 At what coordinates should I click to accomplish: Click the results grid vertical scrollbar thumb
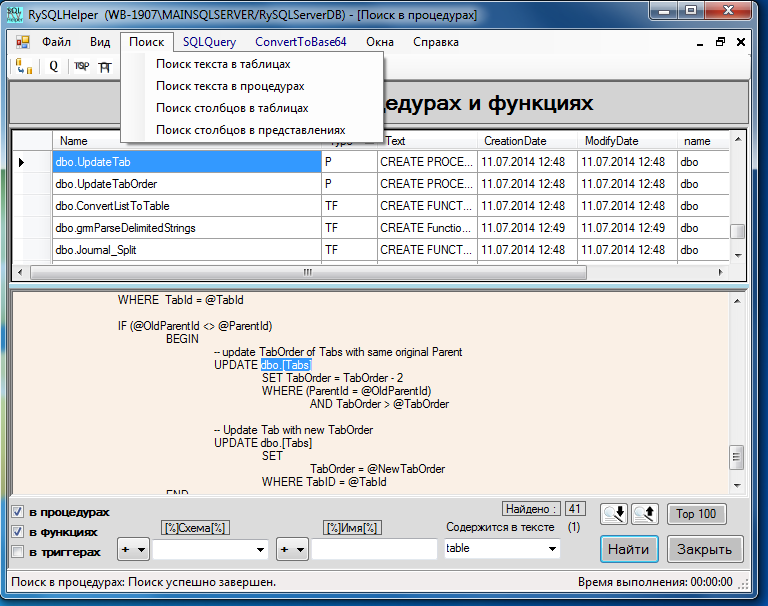[x=737, y=231]
